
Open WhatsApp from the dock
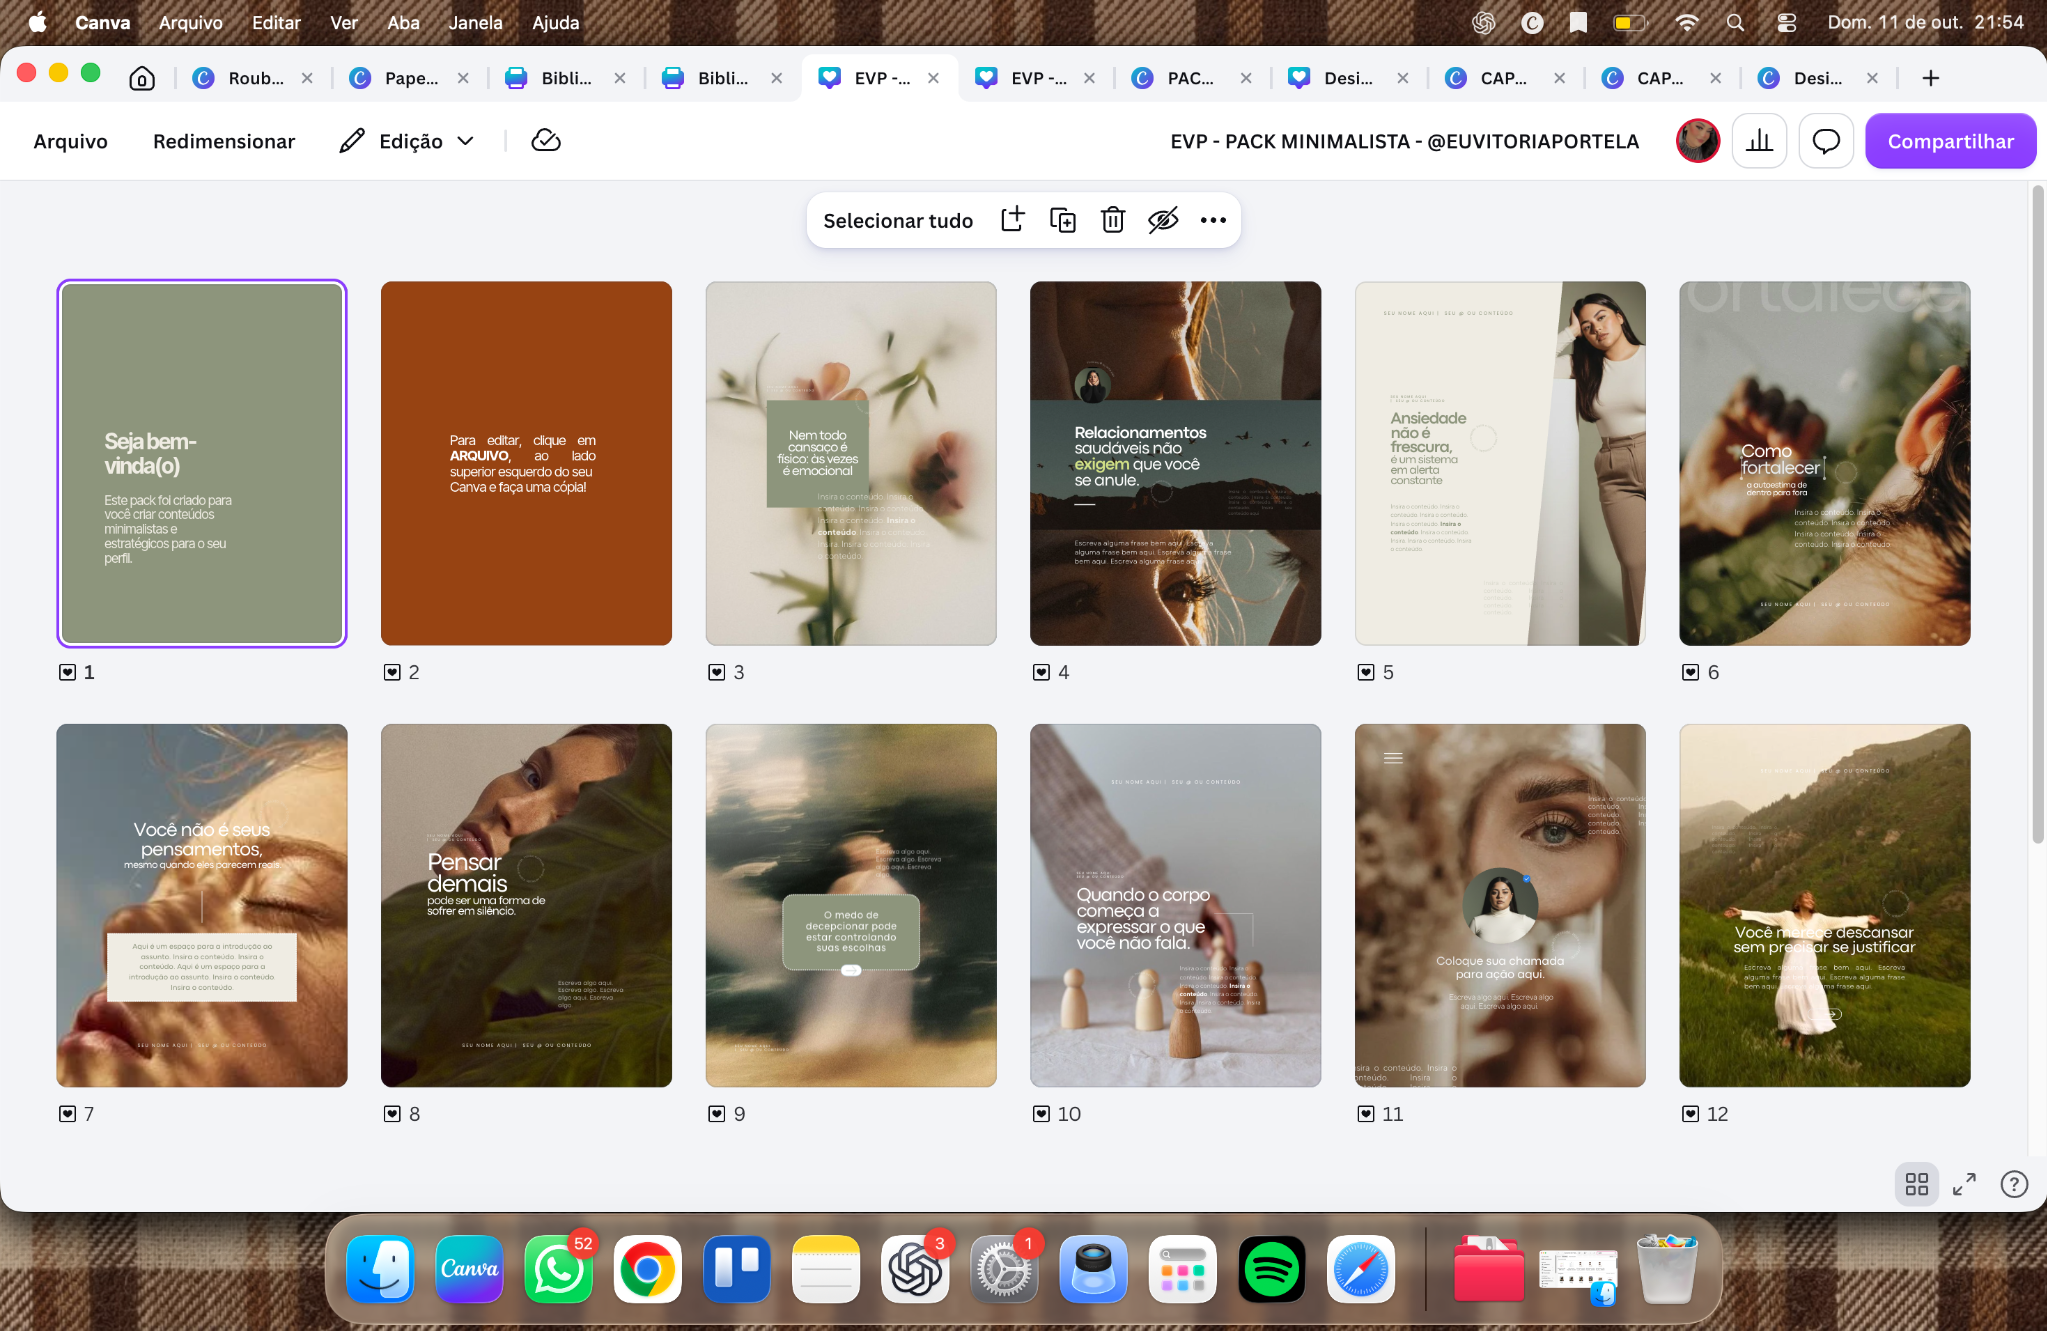click(558, 1269)
